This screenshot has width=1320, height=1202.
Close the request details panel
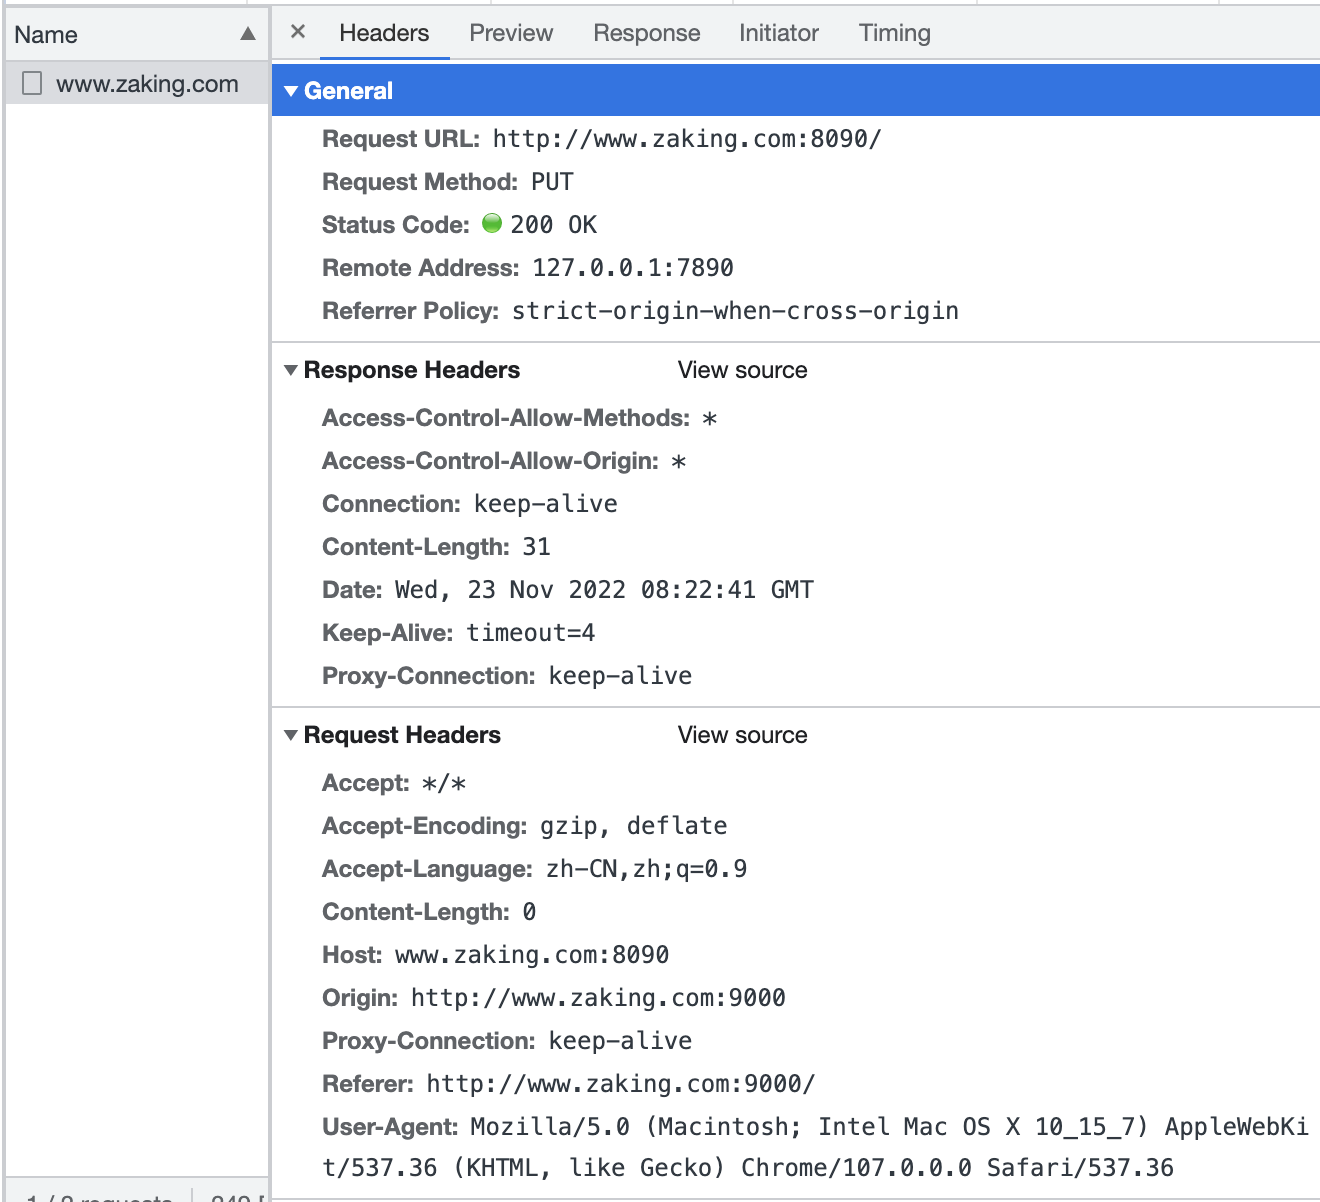click(297, 32)
